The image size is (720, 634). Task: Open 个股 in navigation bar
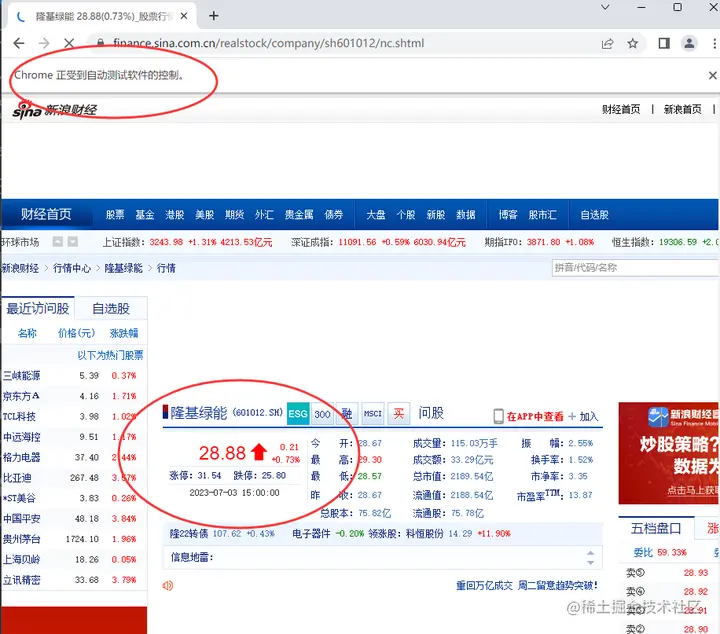click(x=406, y=214)
